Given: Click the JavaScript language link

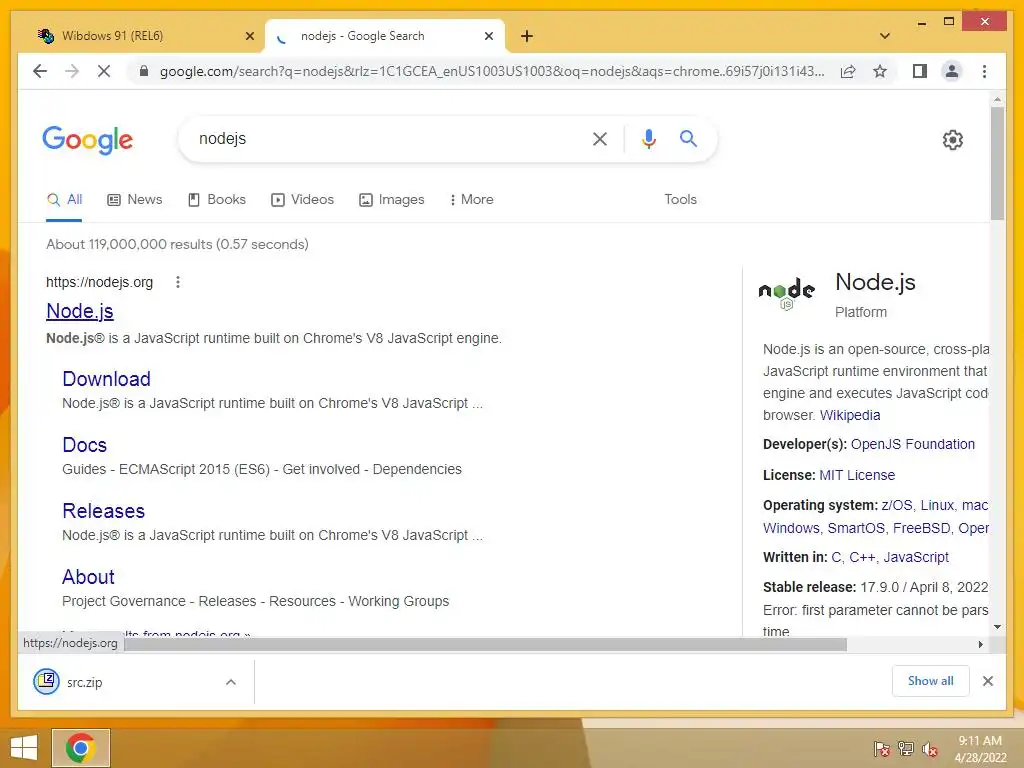Looking at the screenshot, I should [916, 558].
